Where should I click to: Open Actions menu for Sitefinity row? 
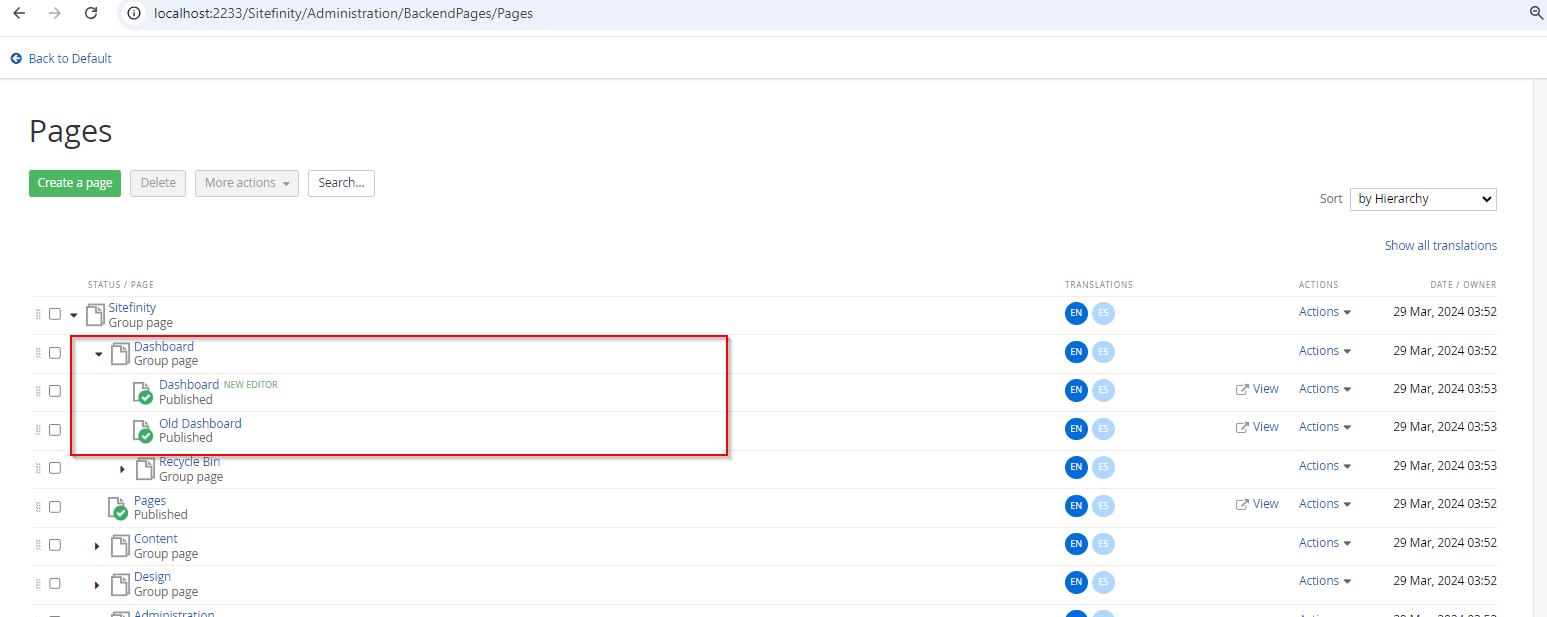[1325, 312]
